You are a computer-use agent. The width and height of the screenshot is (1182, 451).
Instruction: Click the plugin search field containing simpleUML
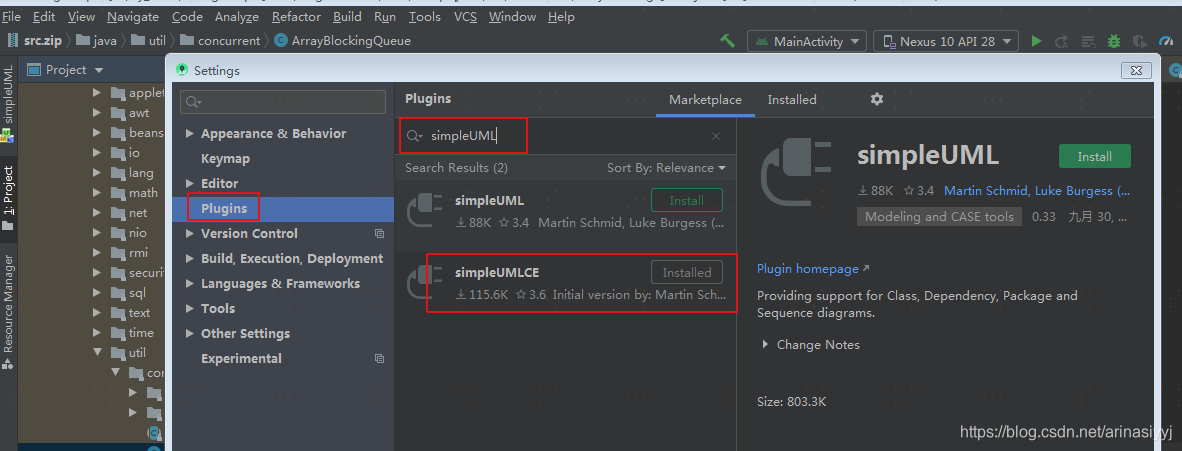[565, 136]
